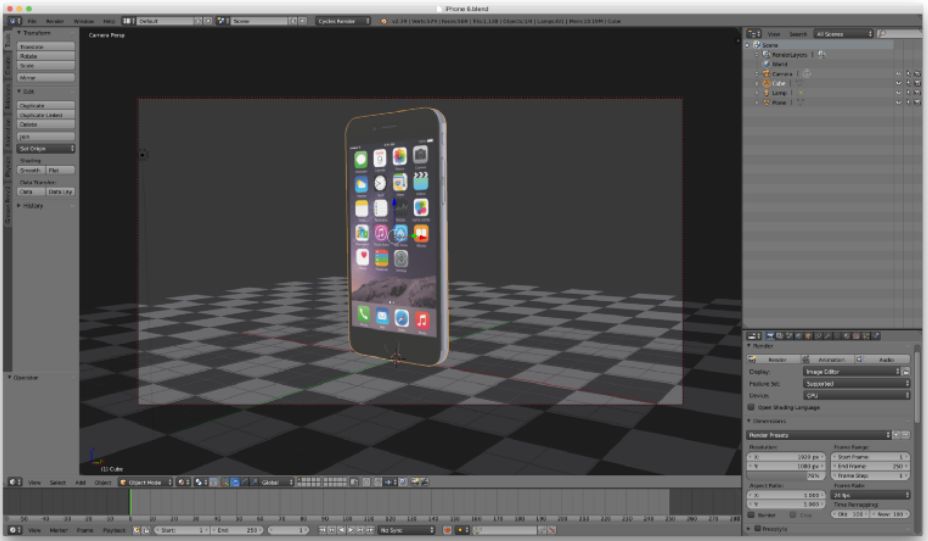Select the Lamp object in the outliner

[779, 92]
